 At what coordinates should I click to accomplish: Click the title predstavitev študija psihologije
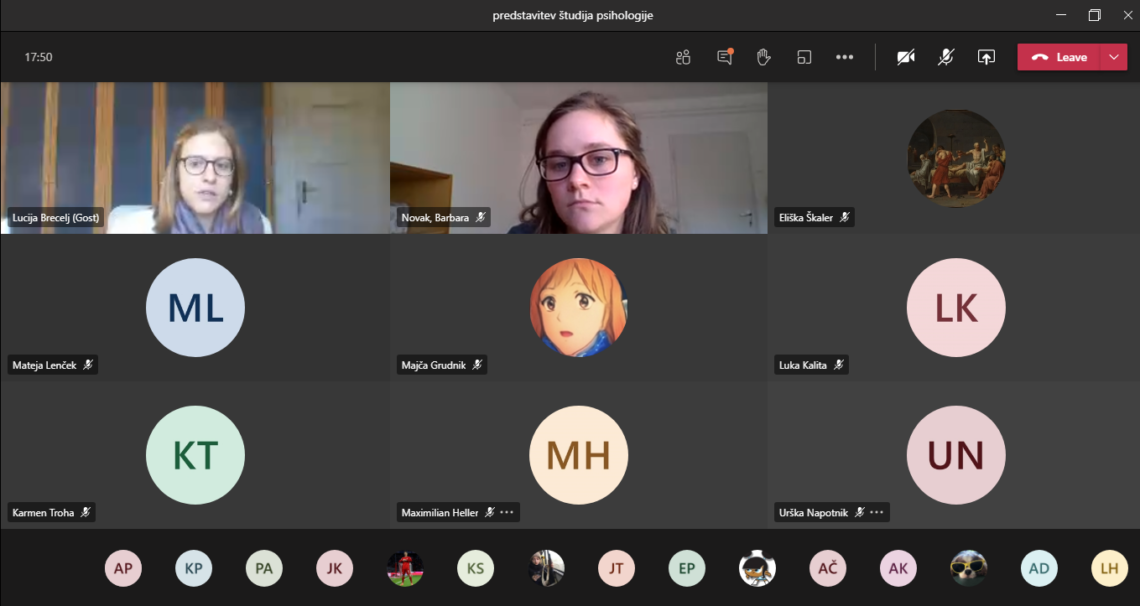[x=573, y=15]
